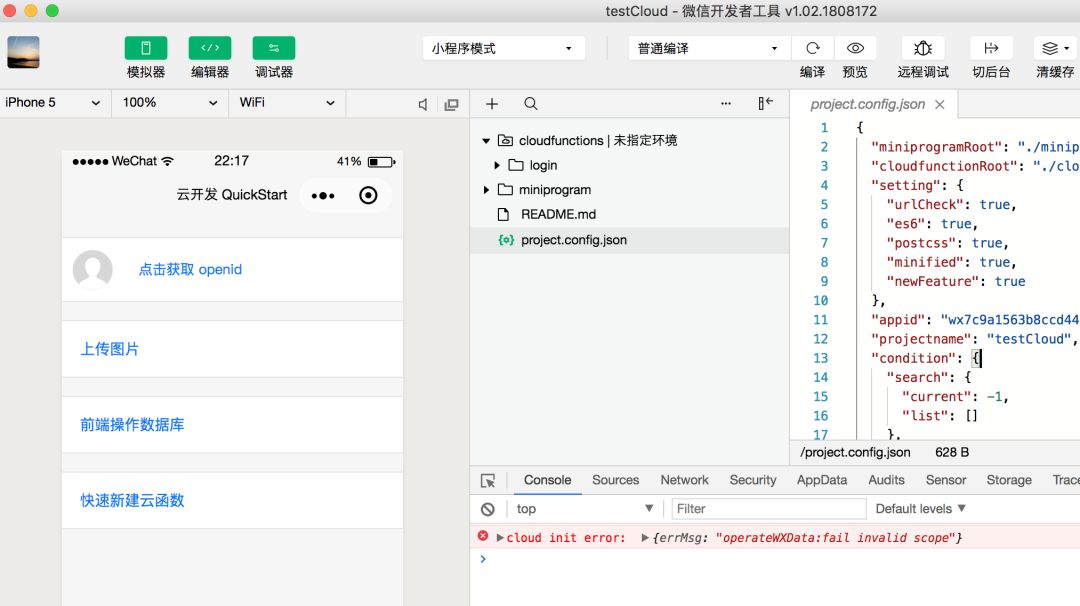Collapse the cloudfunctions folder
Image resolution: width=1080 pixels, height=606 pixels.
coord(486,140)
